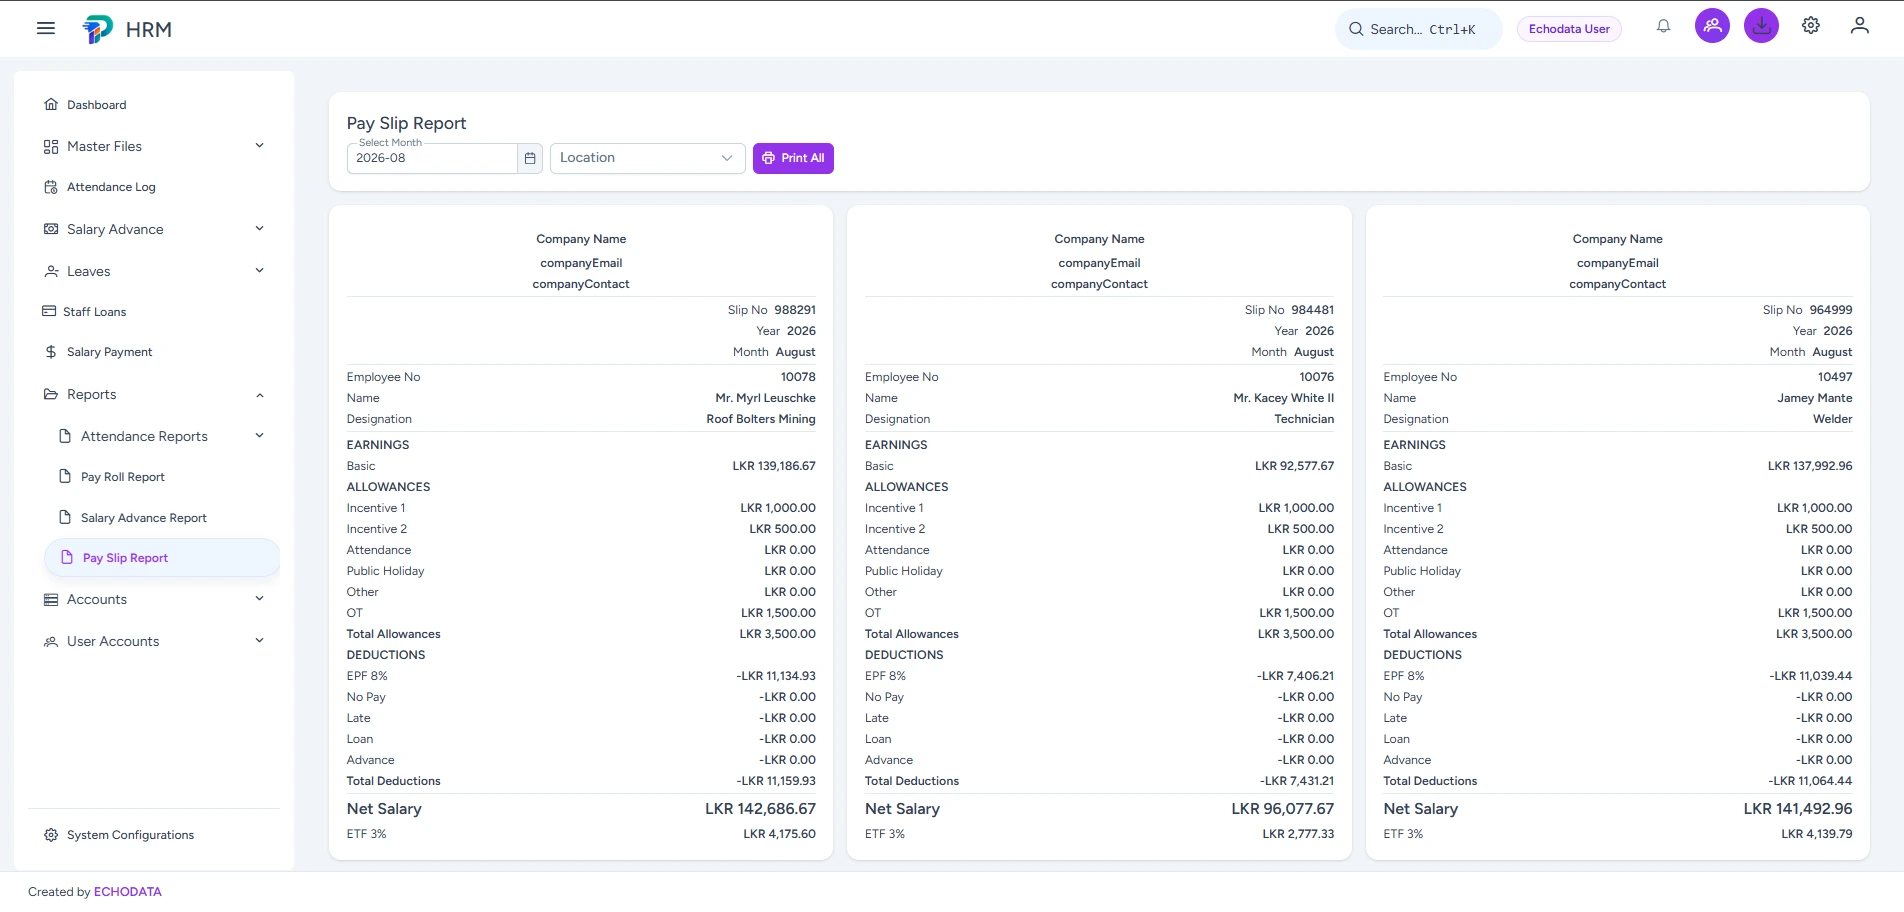This screenshot has height=912, width=1904.
Task: Click net salary LKR 141,492.96
Action: coord(1798,809)
